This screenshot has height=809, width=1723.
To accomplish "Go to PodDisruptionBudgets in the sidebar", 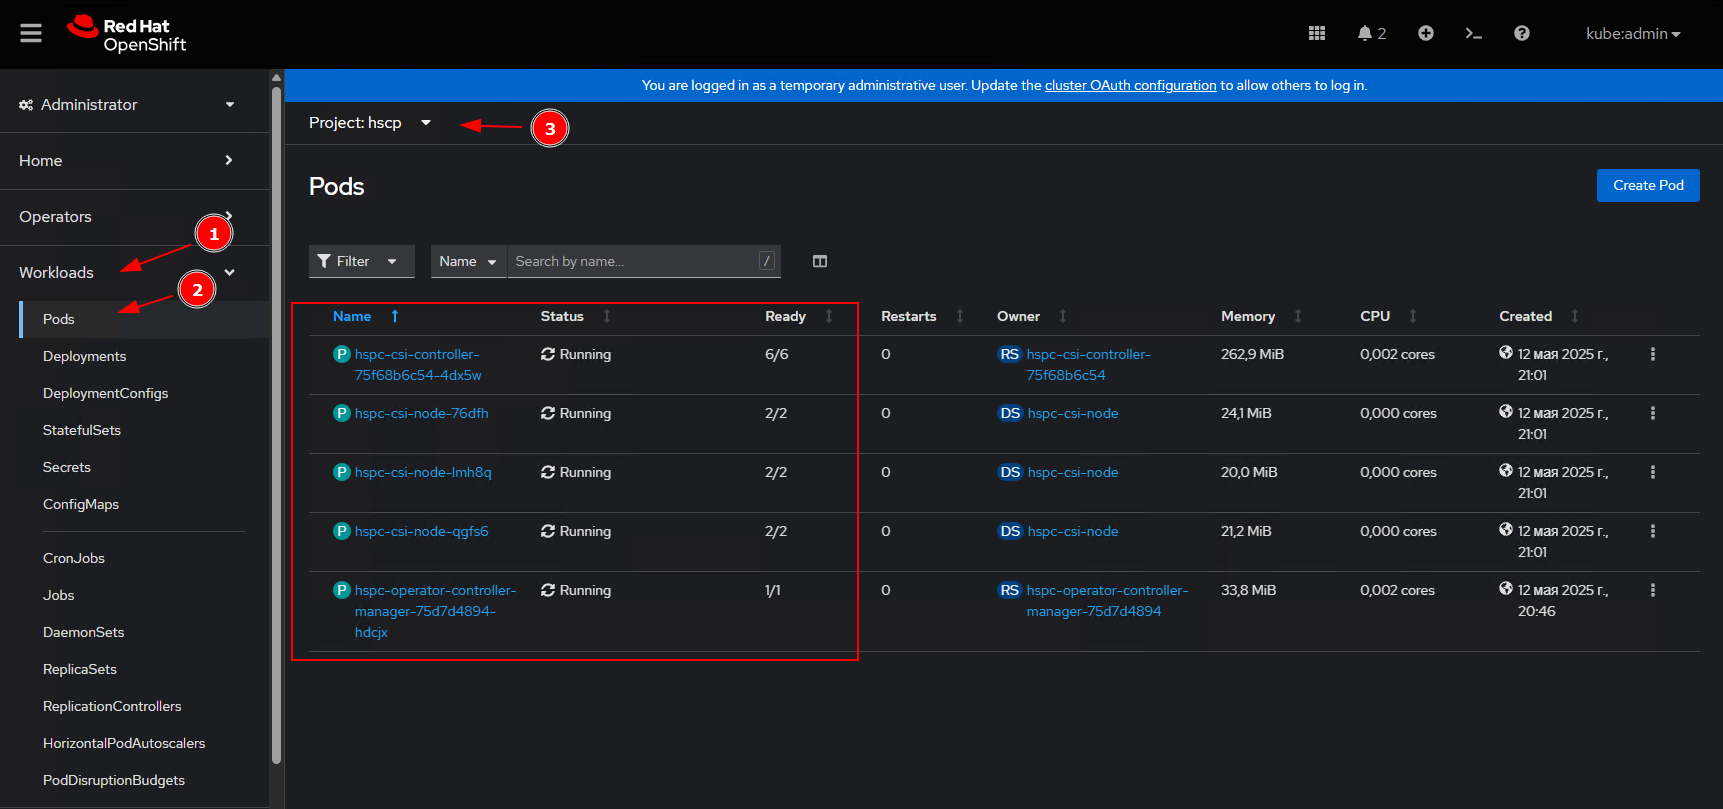I will pos(114,780).
